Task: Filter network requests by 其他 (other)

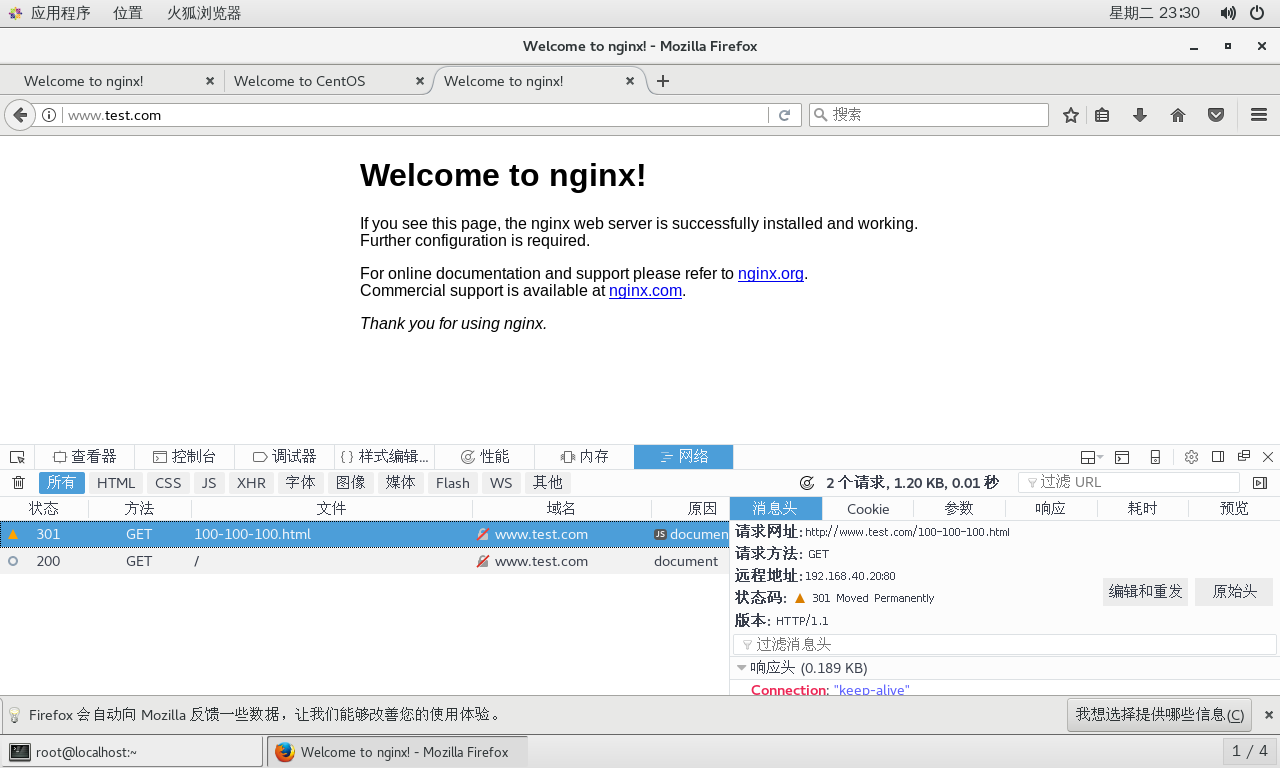Action: tap(547, 483)
